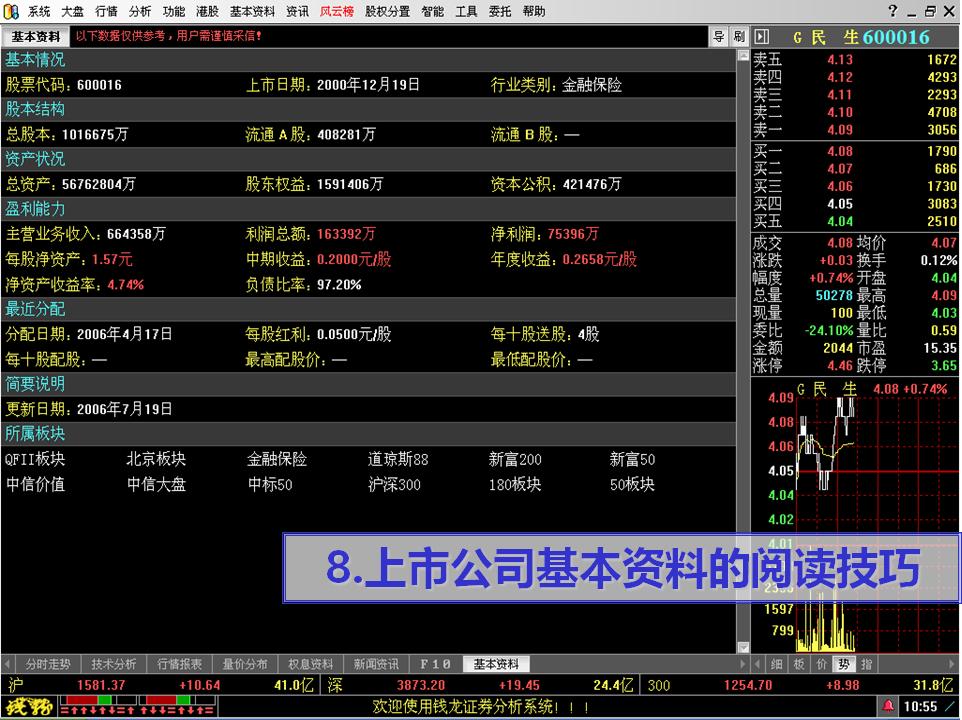This screenshot has height=720, width=962.
Task: Open the 资讯 menu
Action: coord(298,11)
